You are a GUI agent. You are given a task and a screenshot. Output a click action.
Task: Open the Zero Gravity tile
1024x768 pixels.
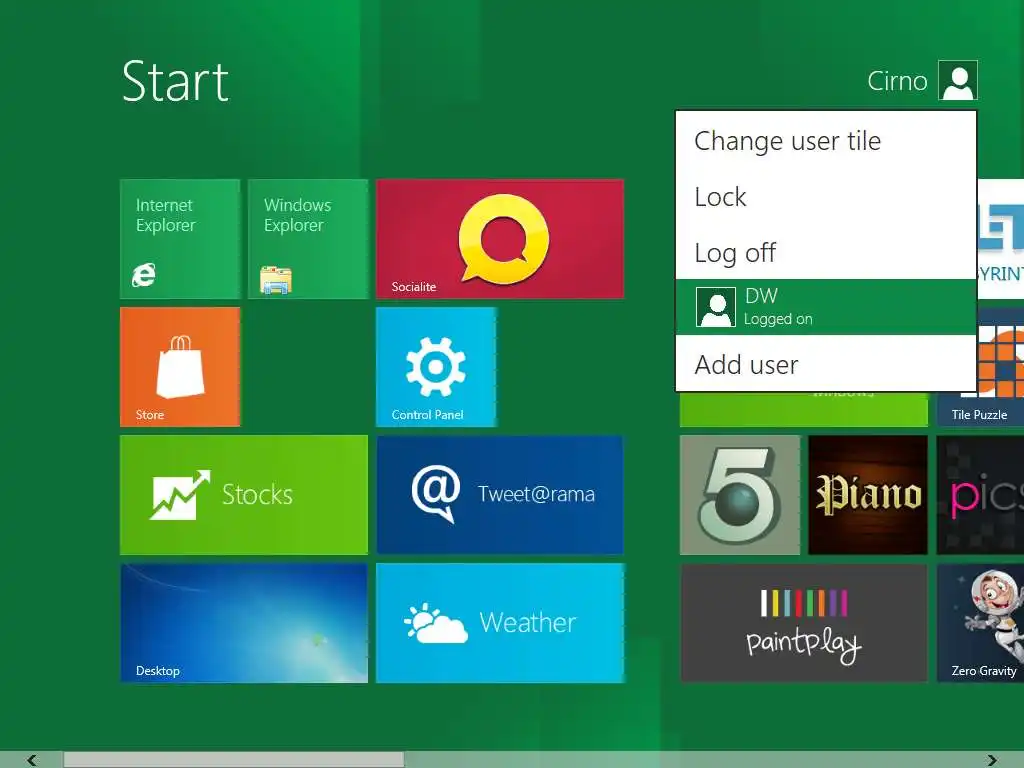pos(980,624)
